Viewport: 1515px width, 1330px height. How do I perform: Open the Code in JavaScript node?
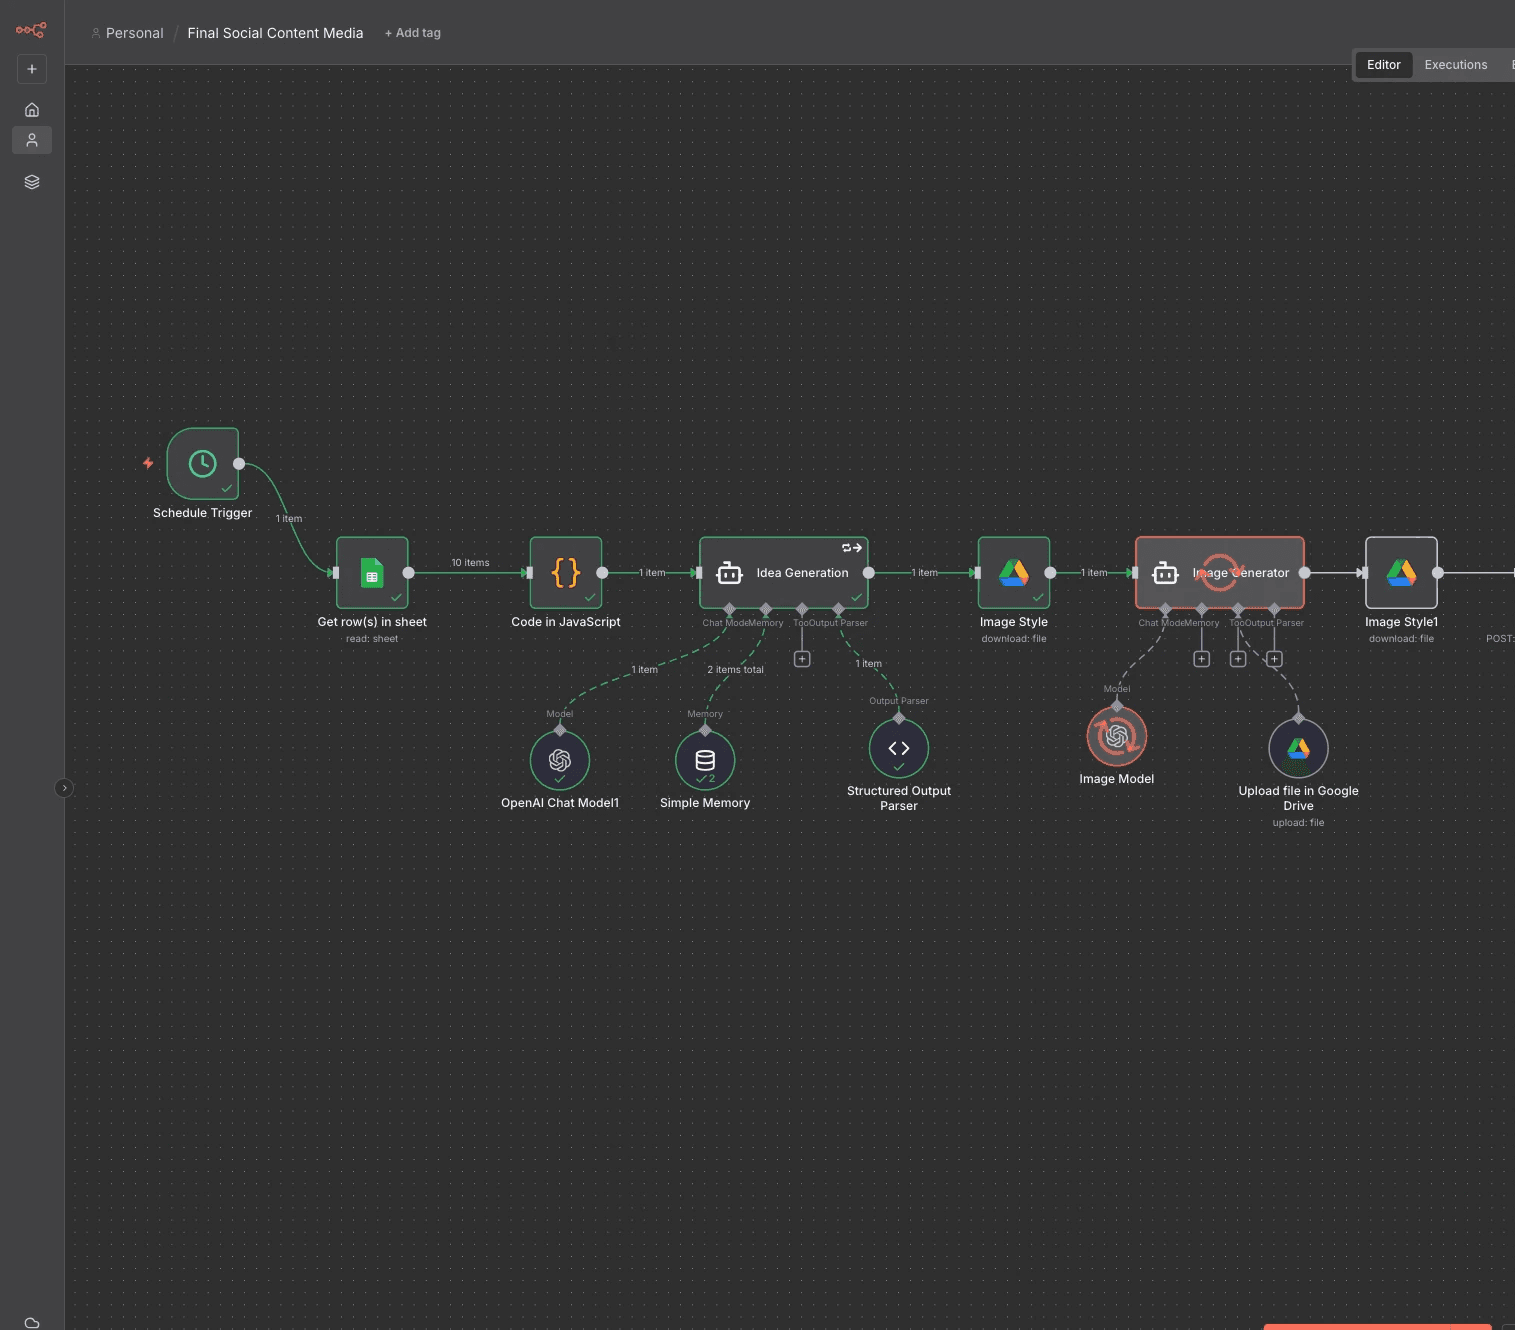pyautogui.click(x=565, y=572)
